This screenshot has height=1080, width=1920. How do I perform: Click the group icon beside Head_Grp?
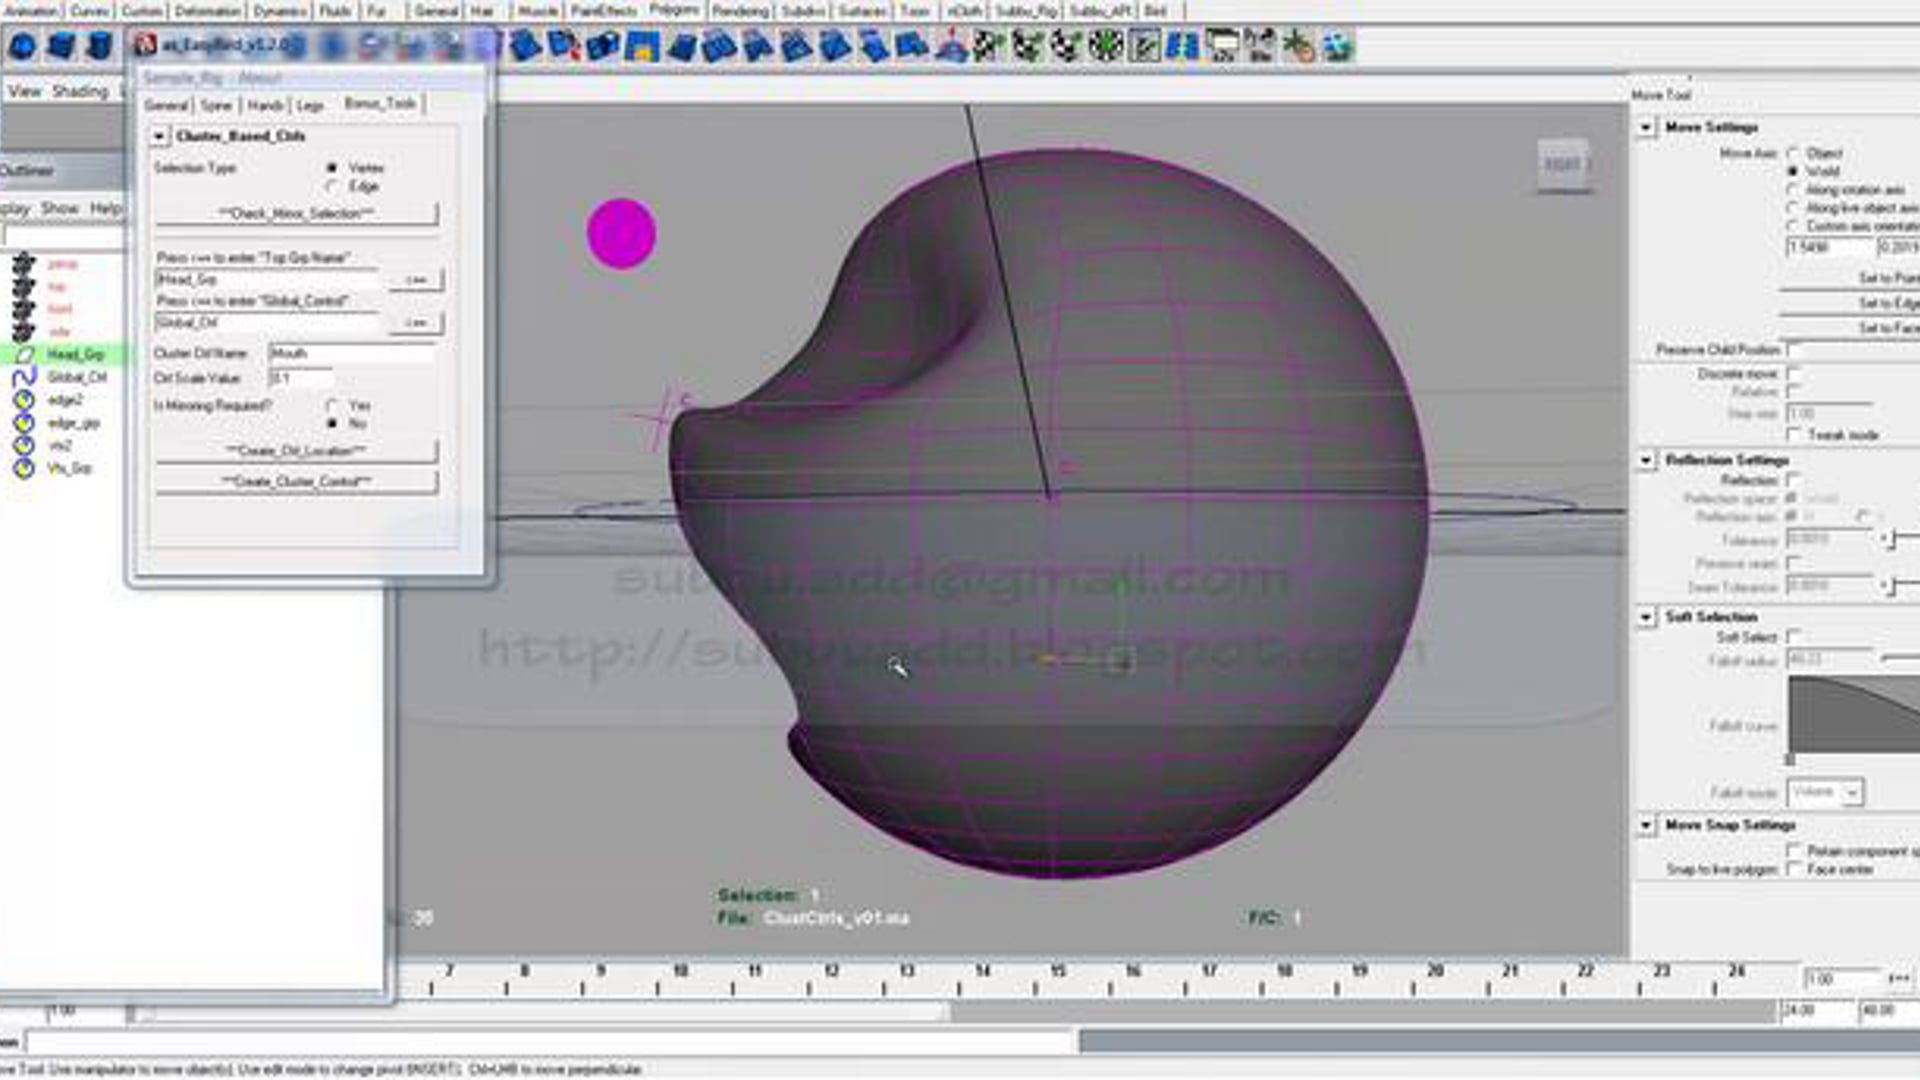tap(24, 354)
